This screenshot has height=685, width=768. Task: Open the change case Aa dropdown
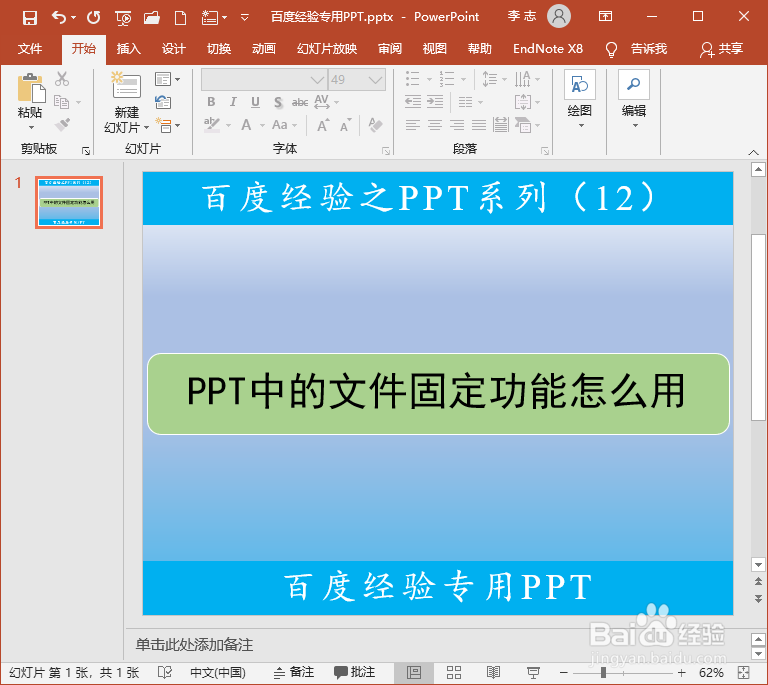pos(284,125)
